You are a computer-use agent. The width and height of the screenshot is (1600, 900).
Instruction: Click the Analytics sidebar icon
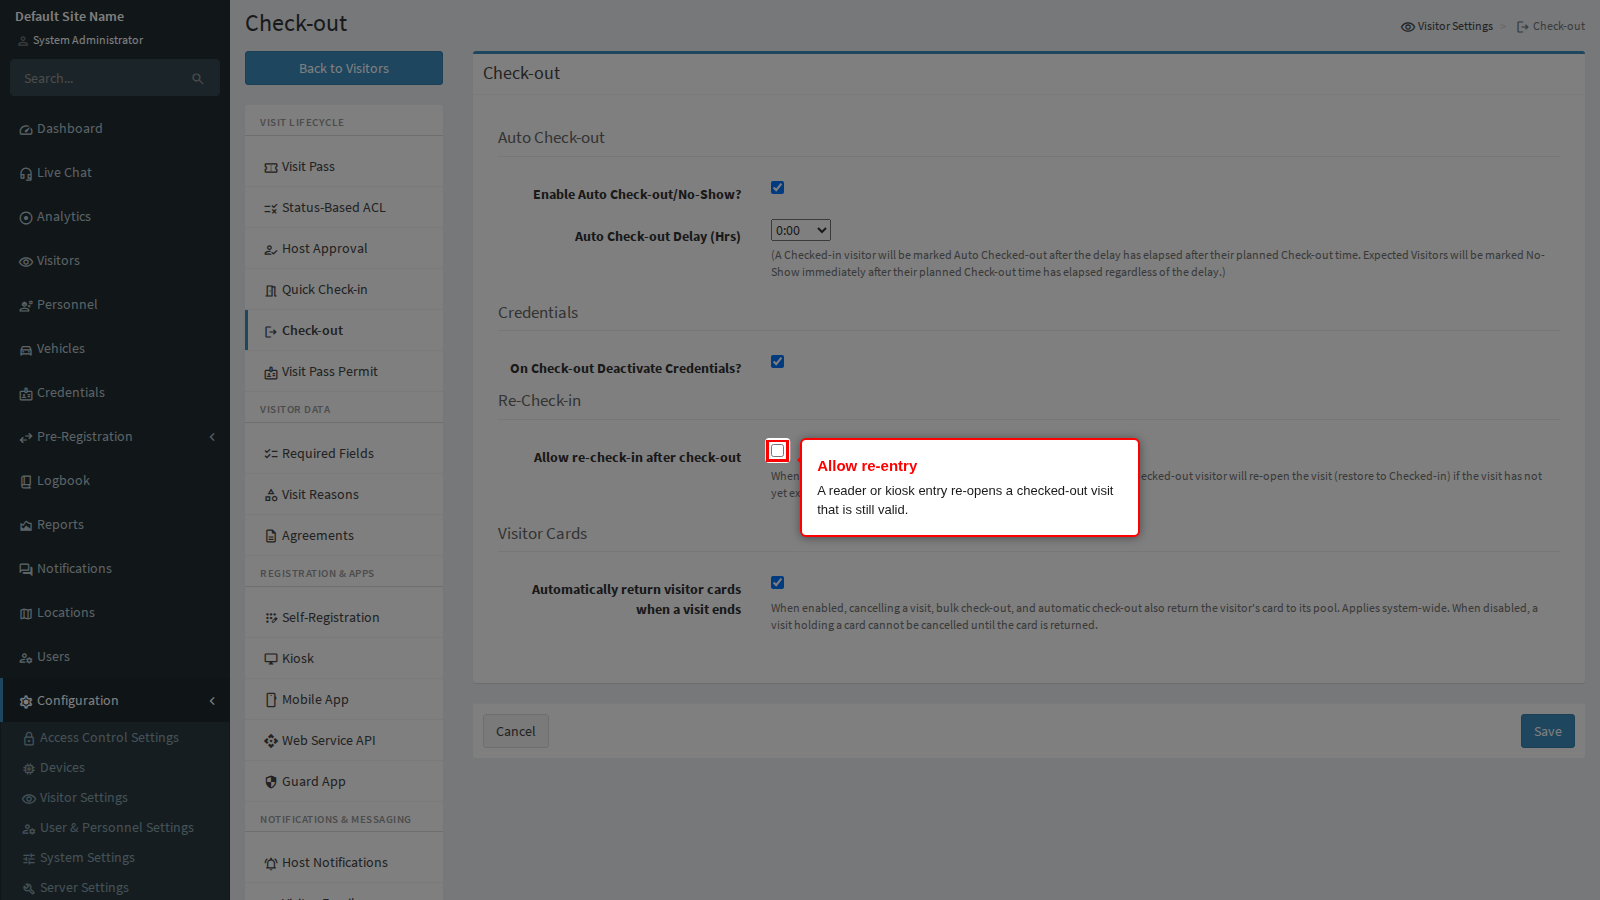(26, 218)
